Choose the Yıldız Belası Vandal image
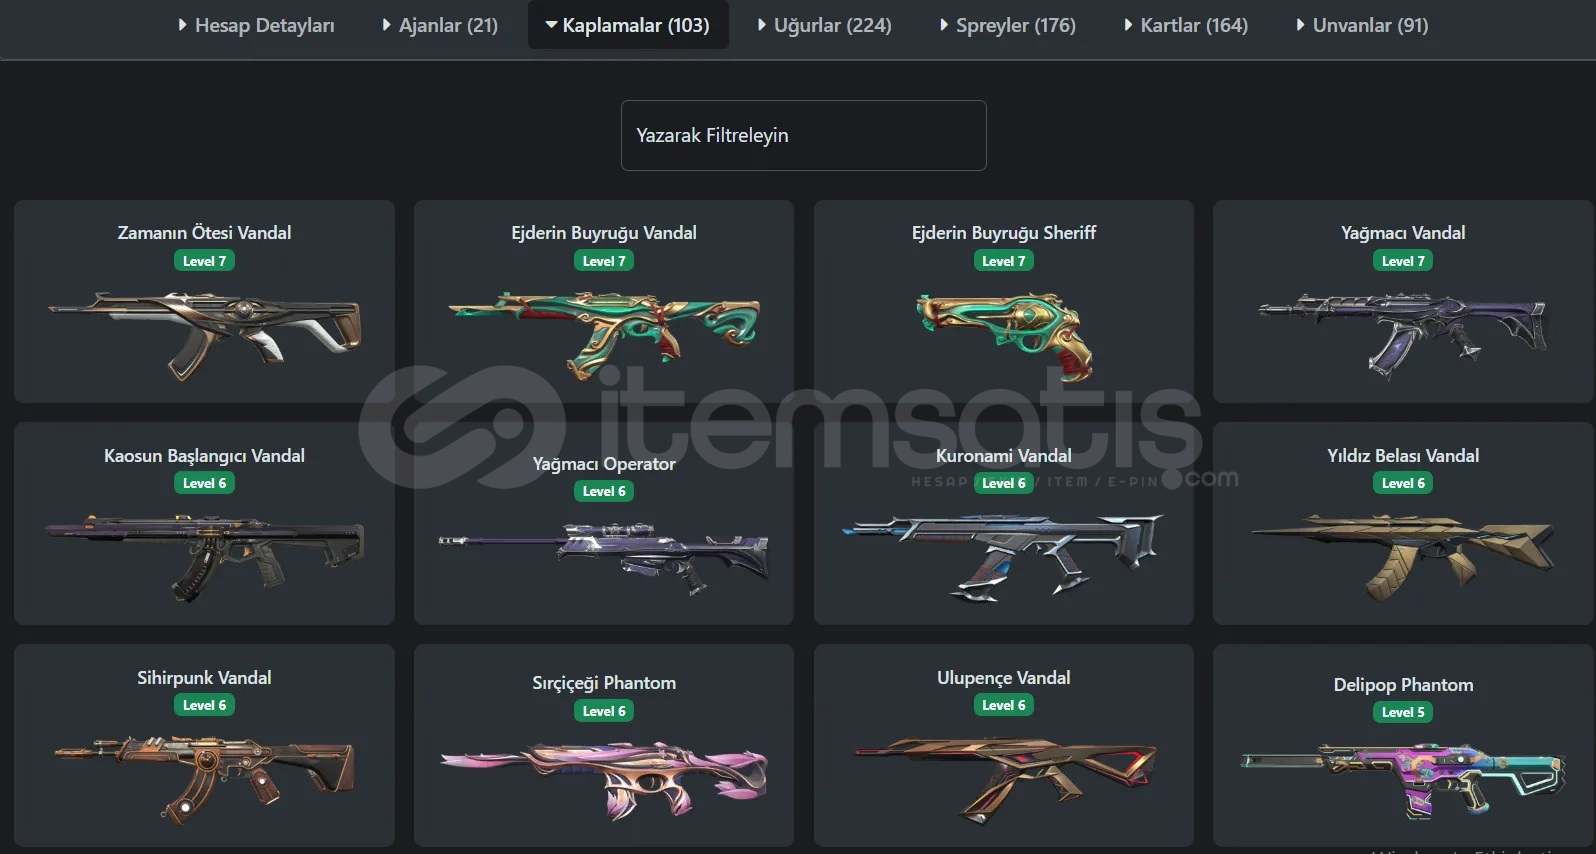1596x854 pixels. click(x=1403, y=558)
